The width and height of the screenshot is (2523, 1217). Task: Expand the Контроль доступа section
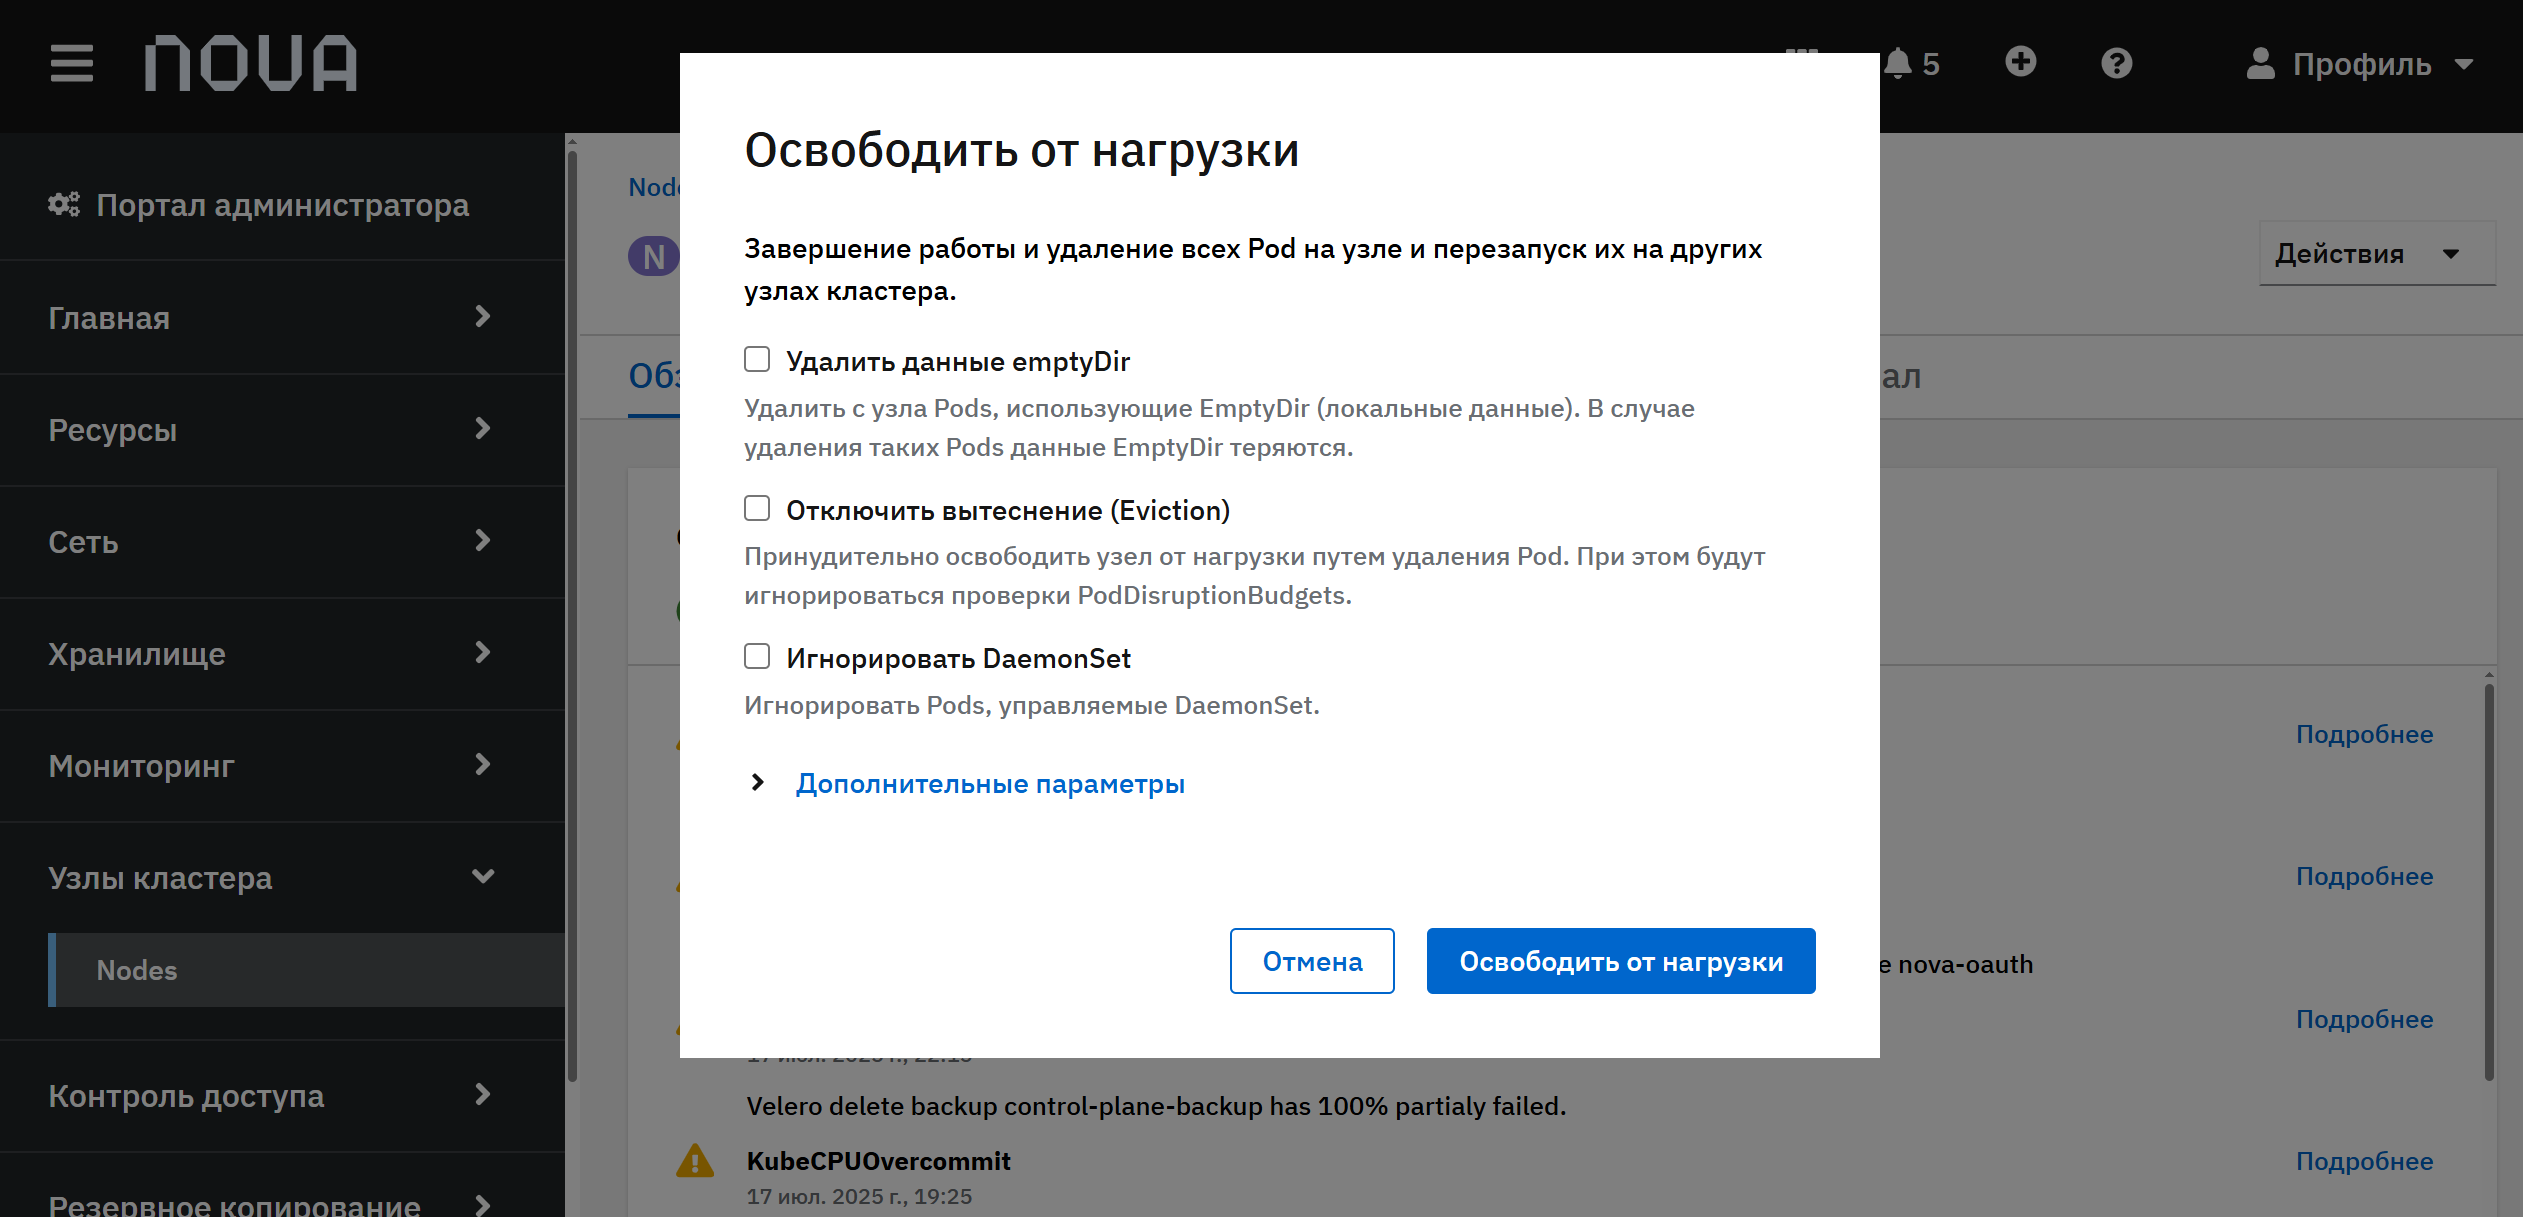coord(282,1095)
